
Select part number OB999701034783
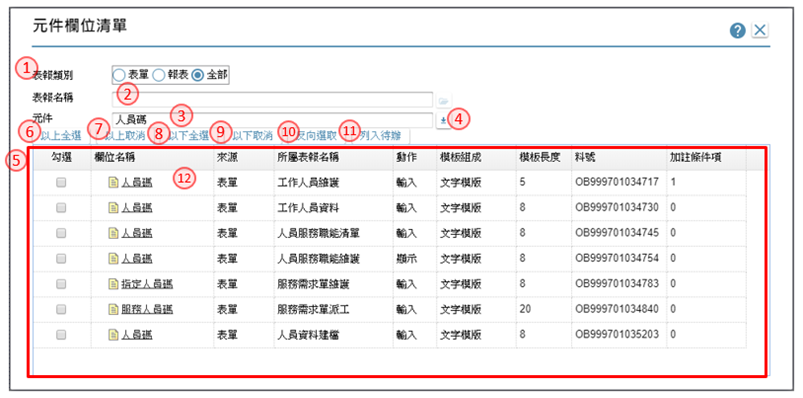[617, 284]
